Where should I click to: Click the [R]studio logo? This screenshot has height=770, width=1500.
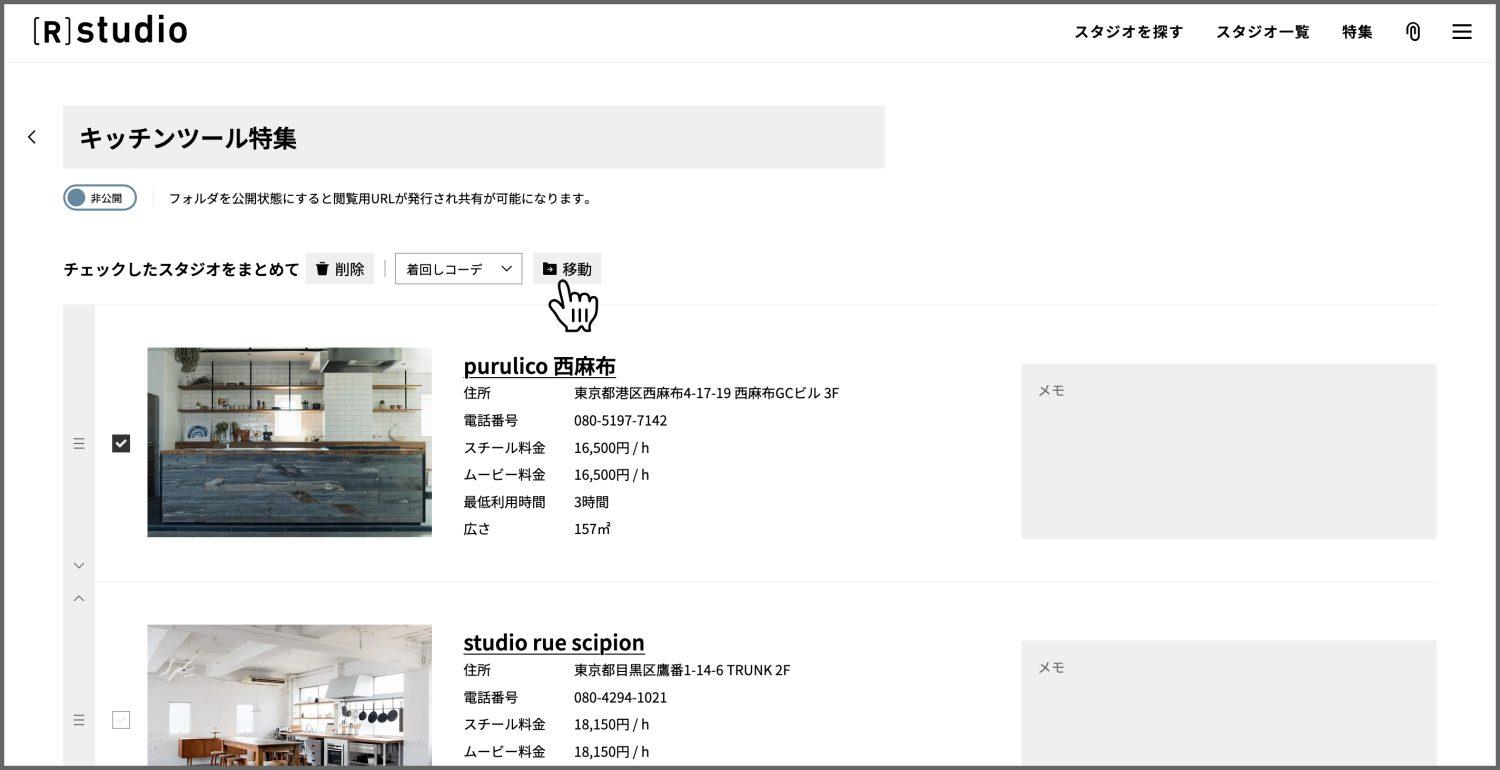pyautogui.click(x=110, y=31)
